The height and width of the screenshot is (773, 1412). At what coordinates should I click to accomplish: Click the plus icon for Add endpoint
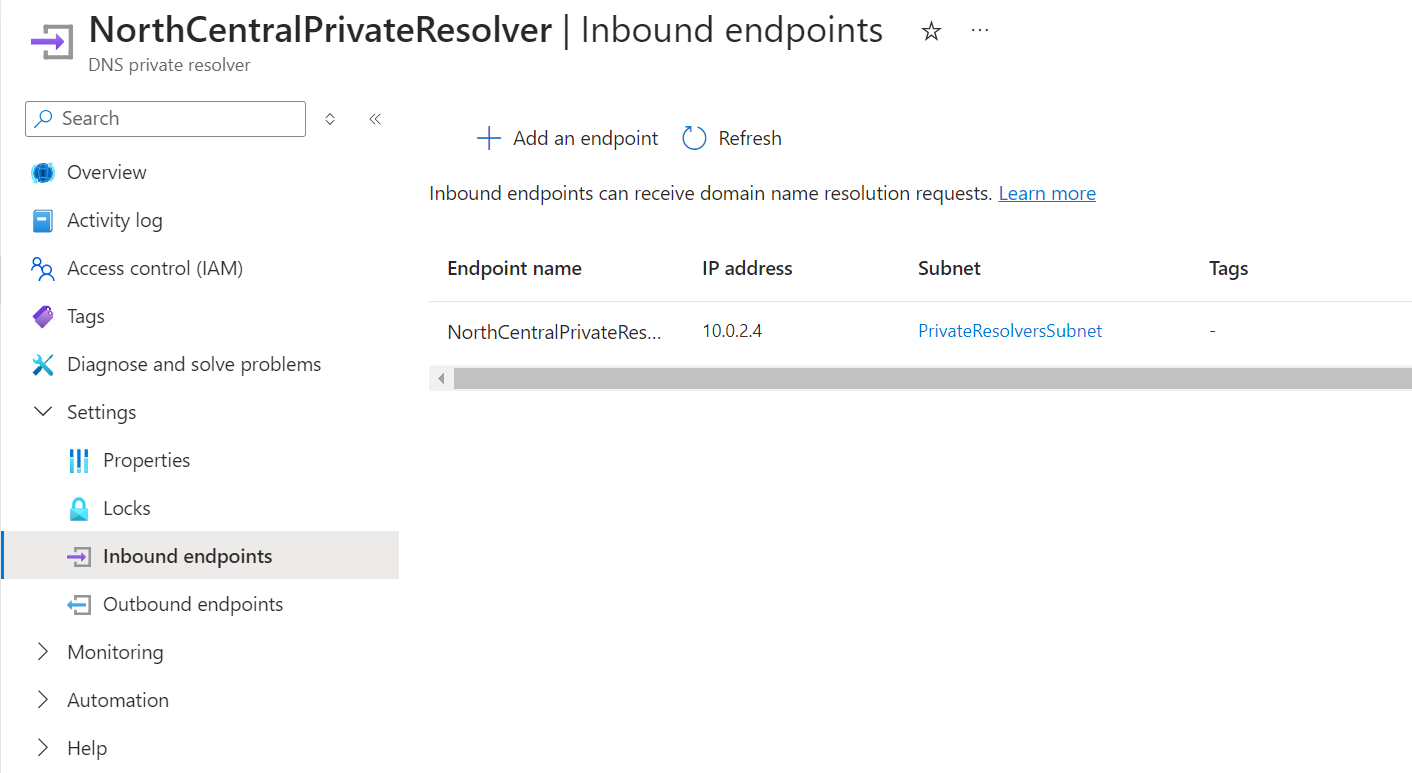[x=488, y=138]
